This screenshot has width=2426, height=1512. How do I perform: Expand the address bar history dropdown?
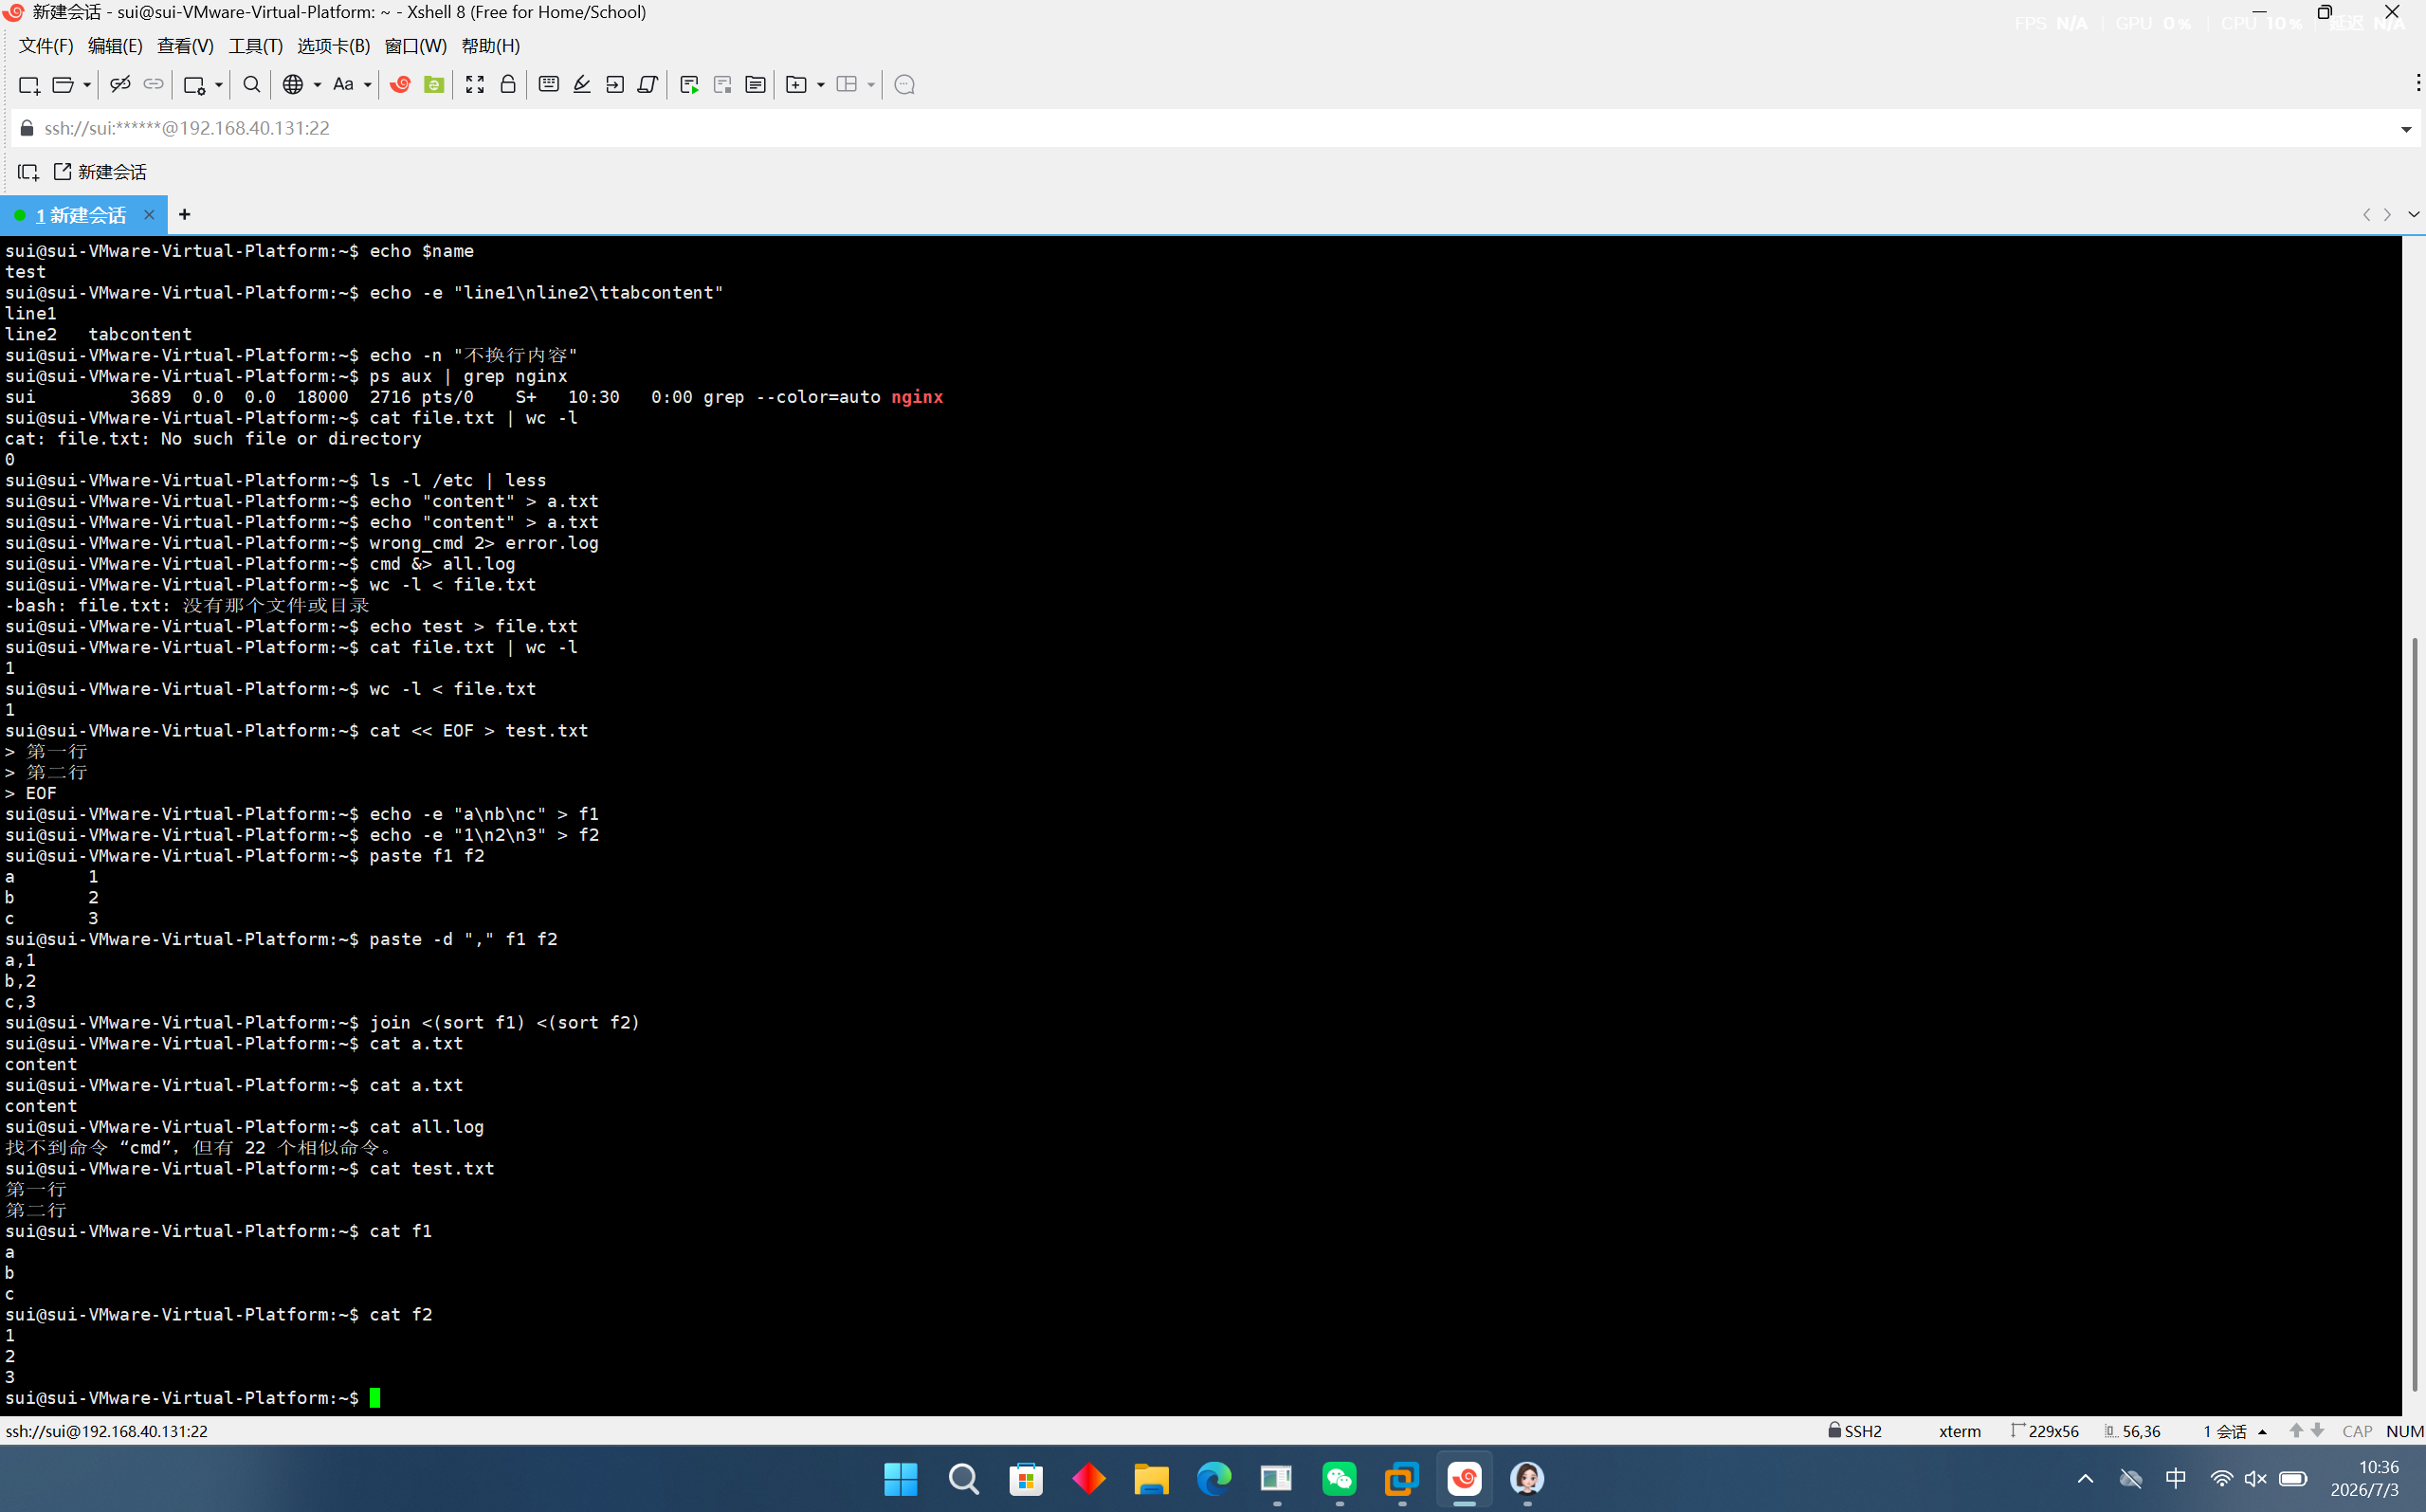2406,129
